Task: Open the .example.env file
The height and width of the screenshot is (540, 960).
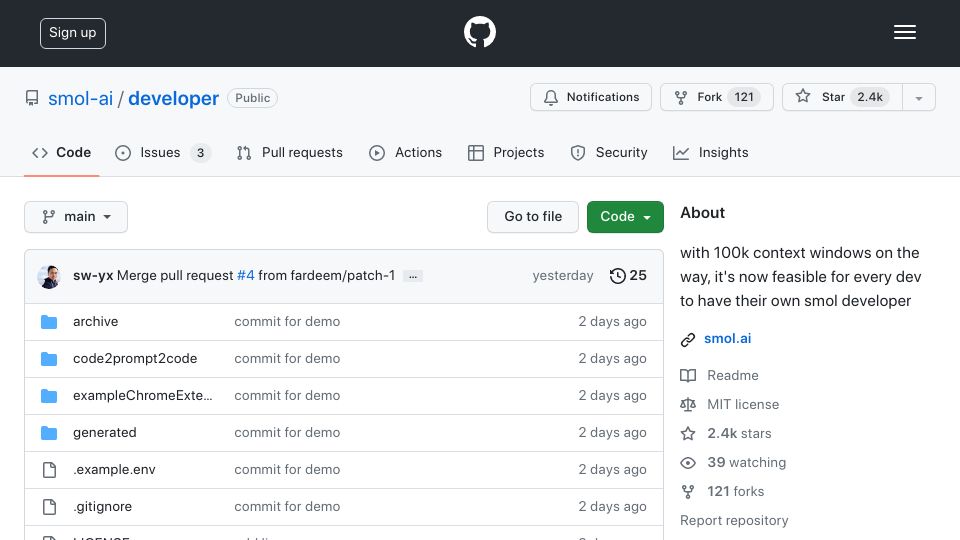Action: tap(114, 470)
